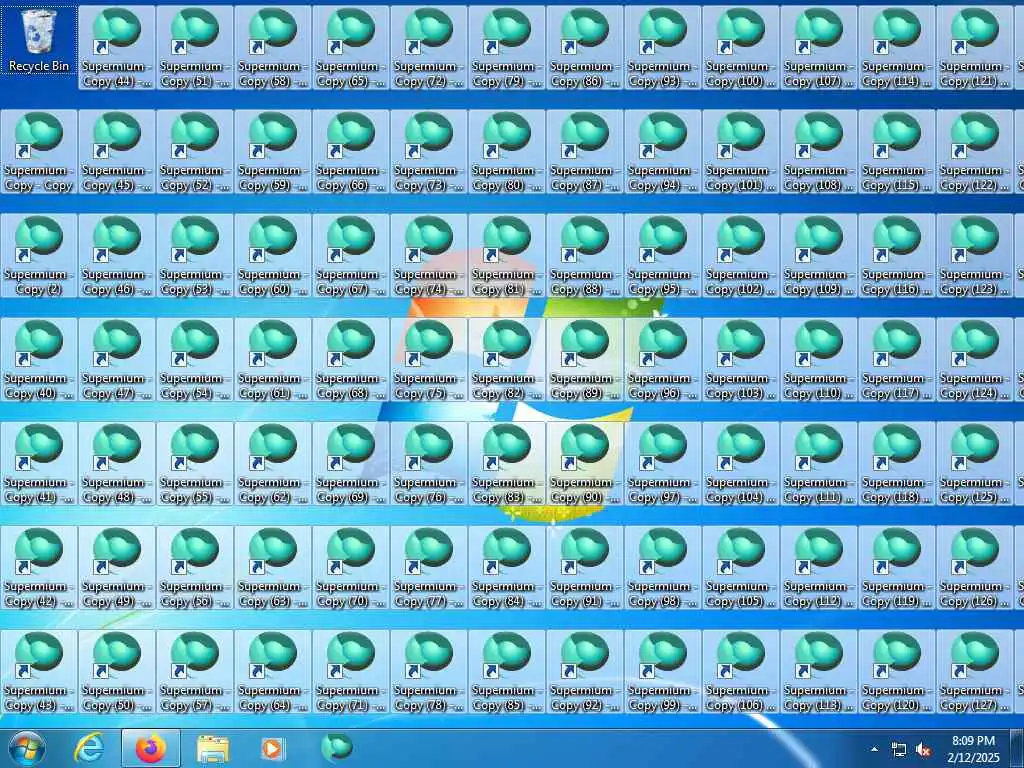Open the network status tray icon
This screenshot has height=768, width=1024.
(899, 750)
